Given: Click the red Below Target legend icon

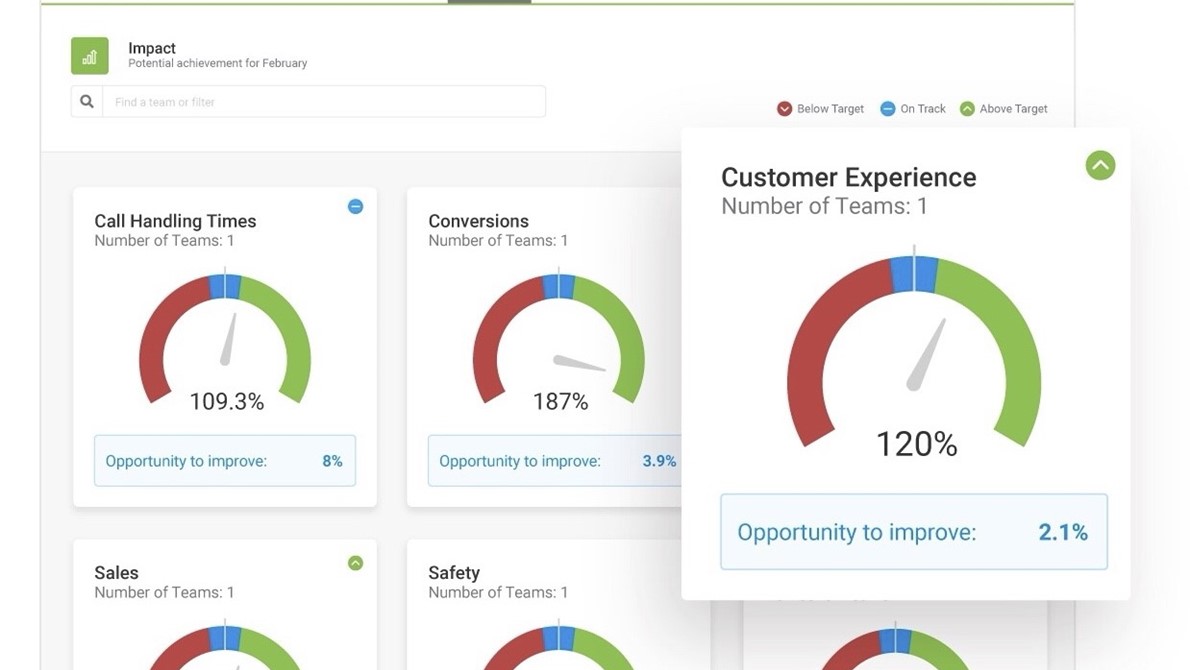Looking at the screenshot, I should pos(784,109).
